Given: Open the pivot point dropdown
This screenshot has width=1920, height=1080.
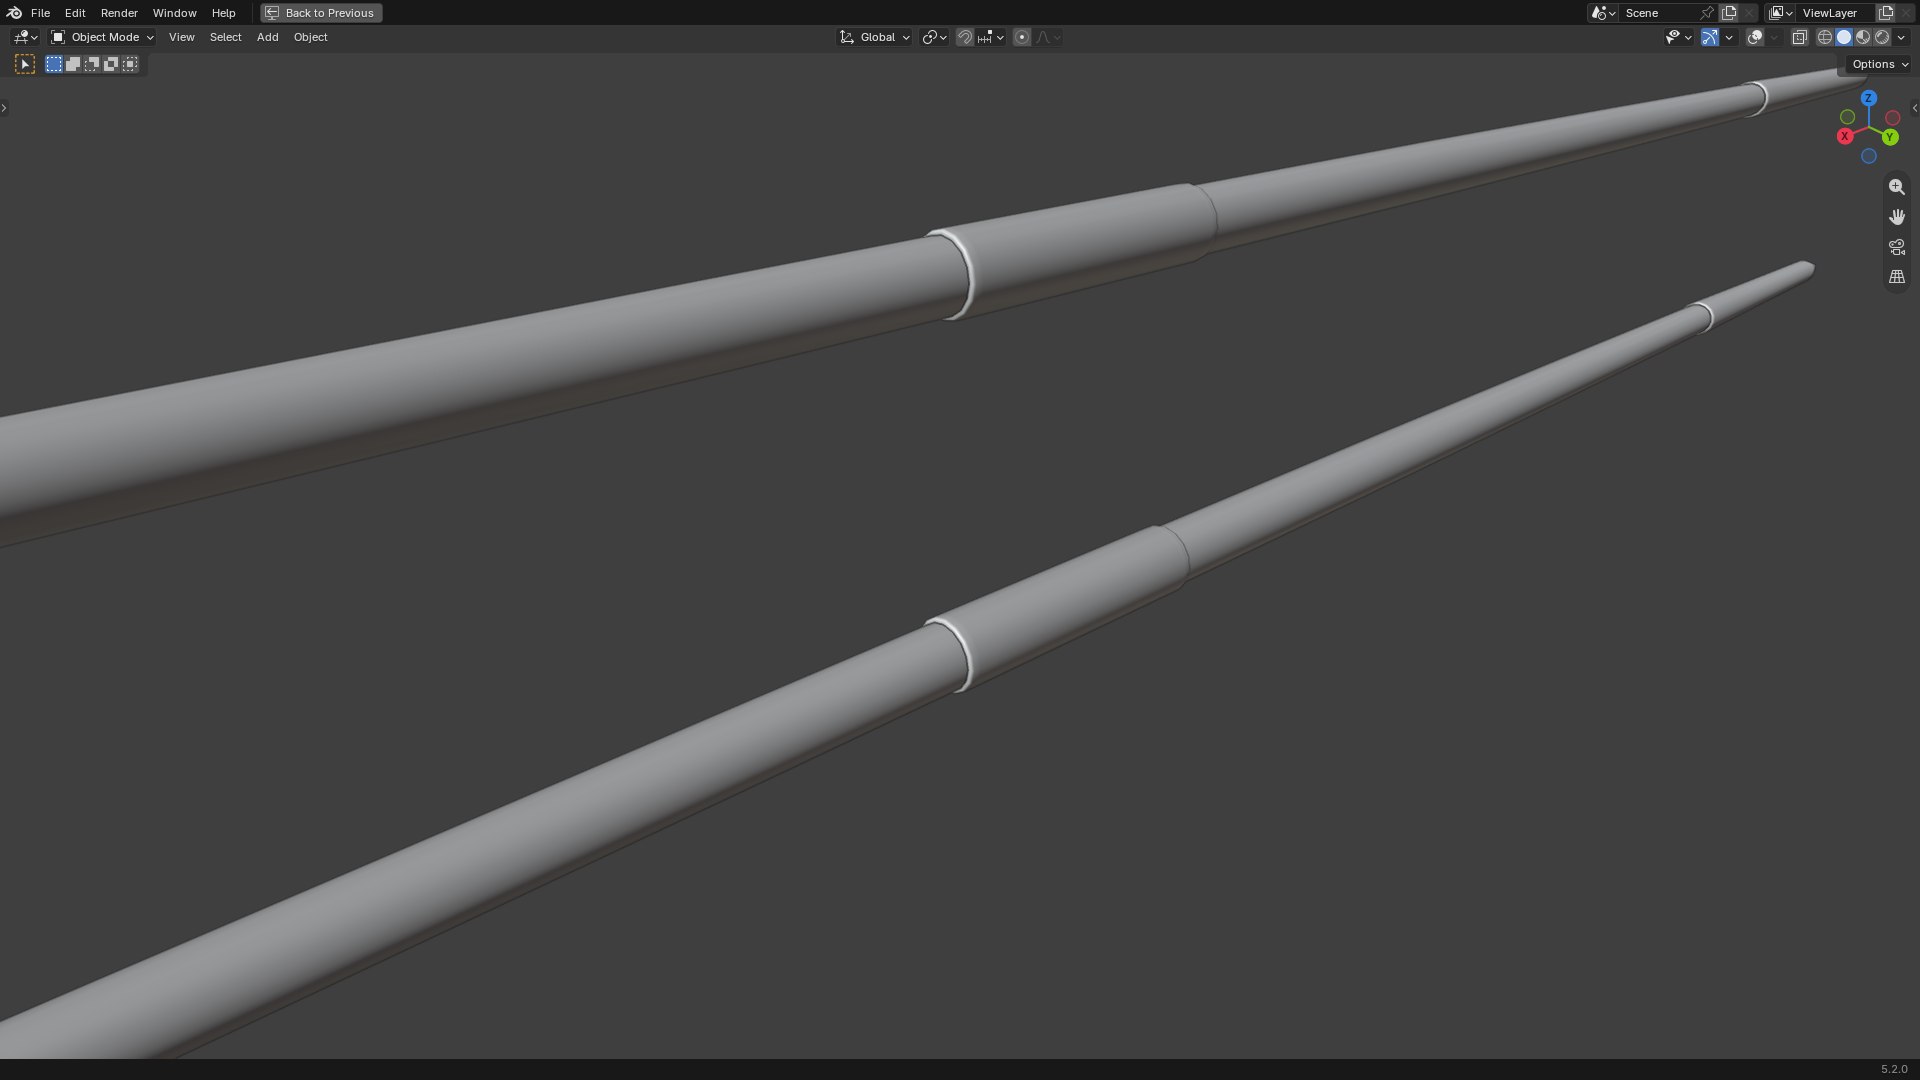Looking at the screenshot, I should pyautogui.click(x=934, y=37).
